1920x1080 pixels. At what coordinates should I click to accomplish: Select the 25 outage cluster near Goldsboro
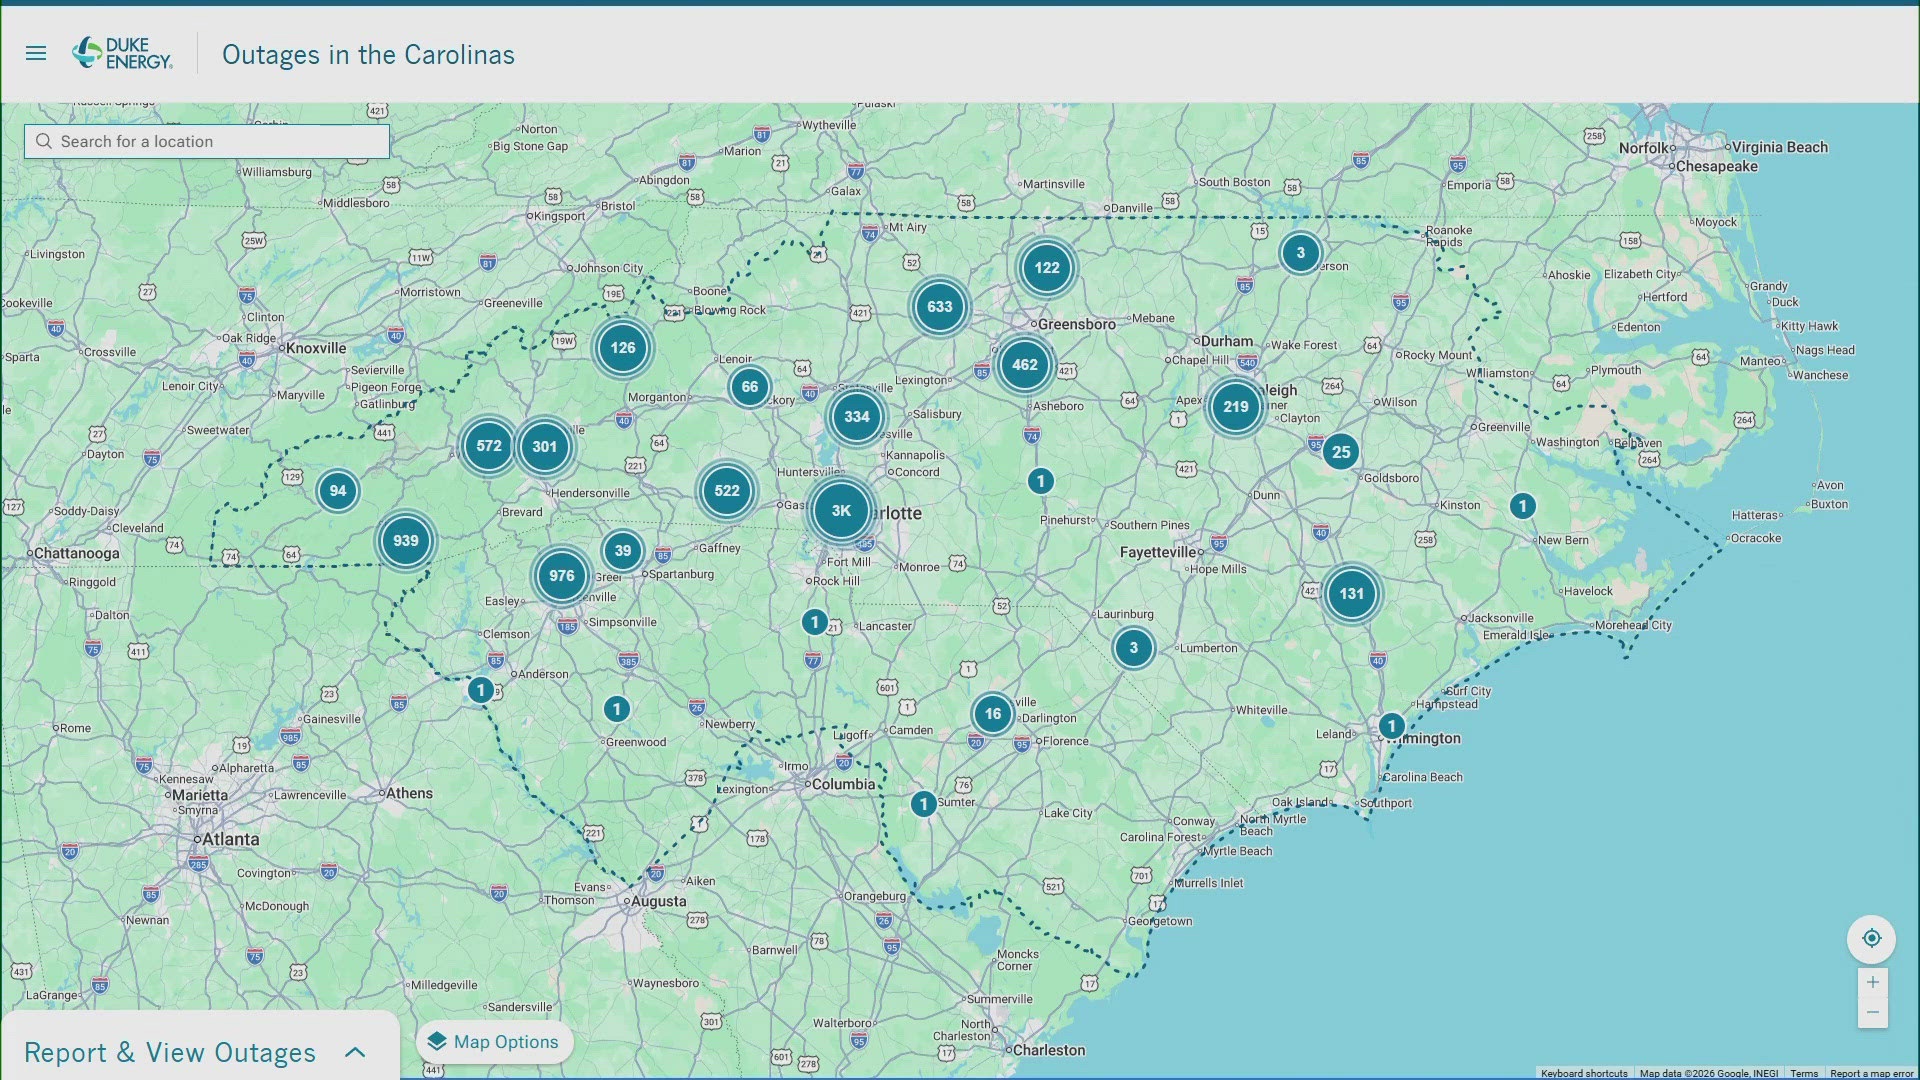coord(1341,451)
